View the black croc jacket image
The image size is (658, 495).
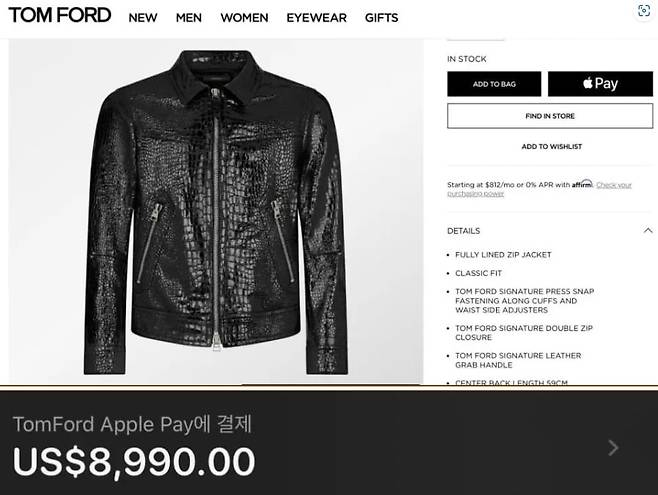coord(216,212)
